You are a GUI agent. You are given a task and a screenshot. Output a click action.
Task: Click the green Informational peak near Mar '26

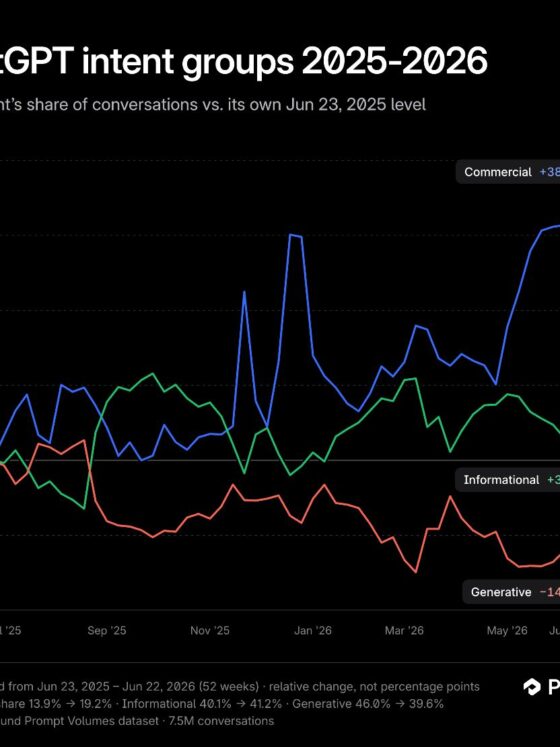coord(411,379)
